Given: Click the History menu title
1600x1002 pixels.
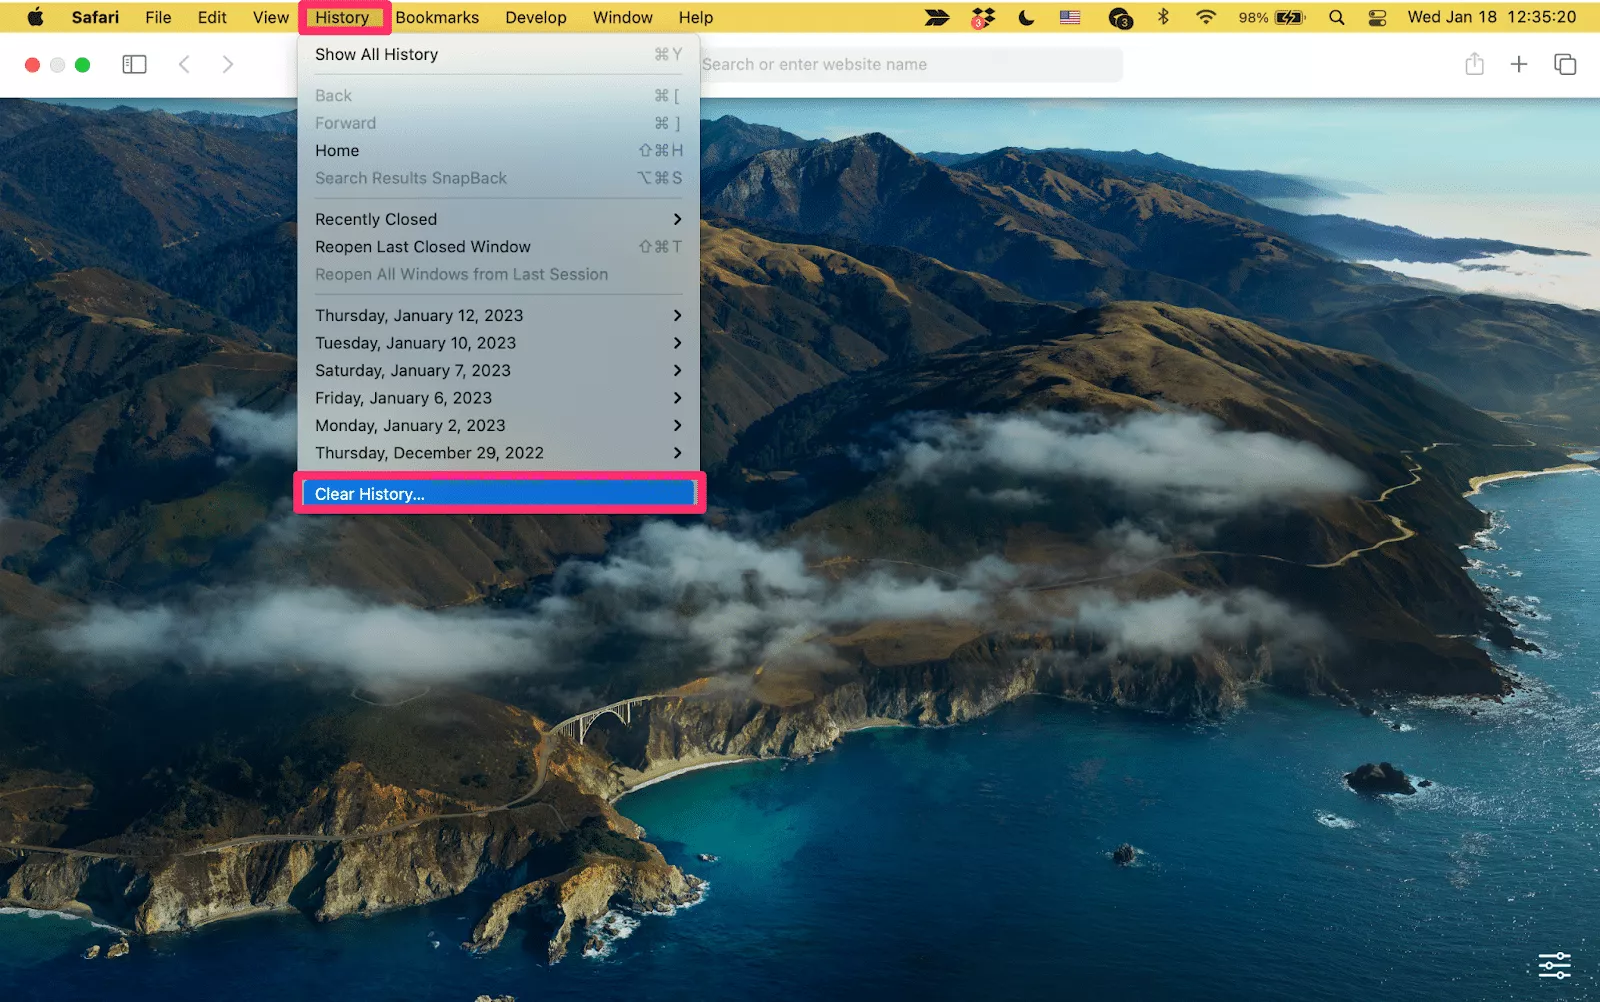Looking at the screenshot, I should (342, 17).
